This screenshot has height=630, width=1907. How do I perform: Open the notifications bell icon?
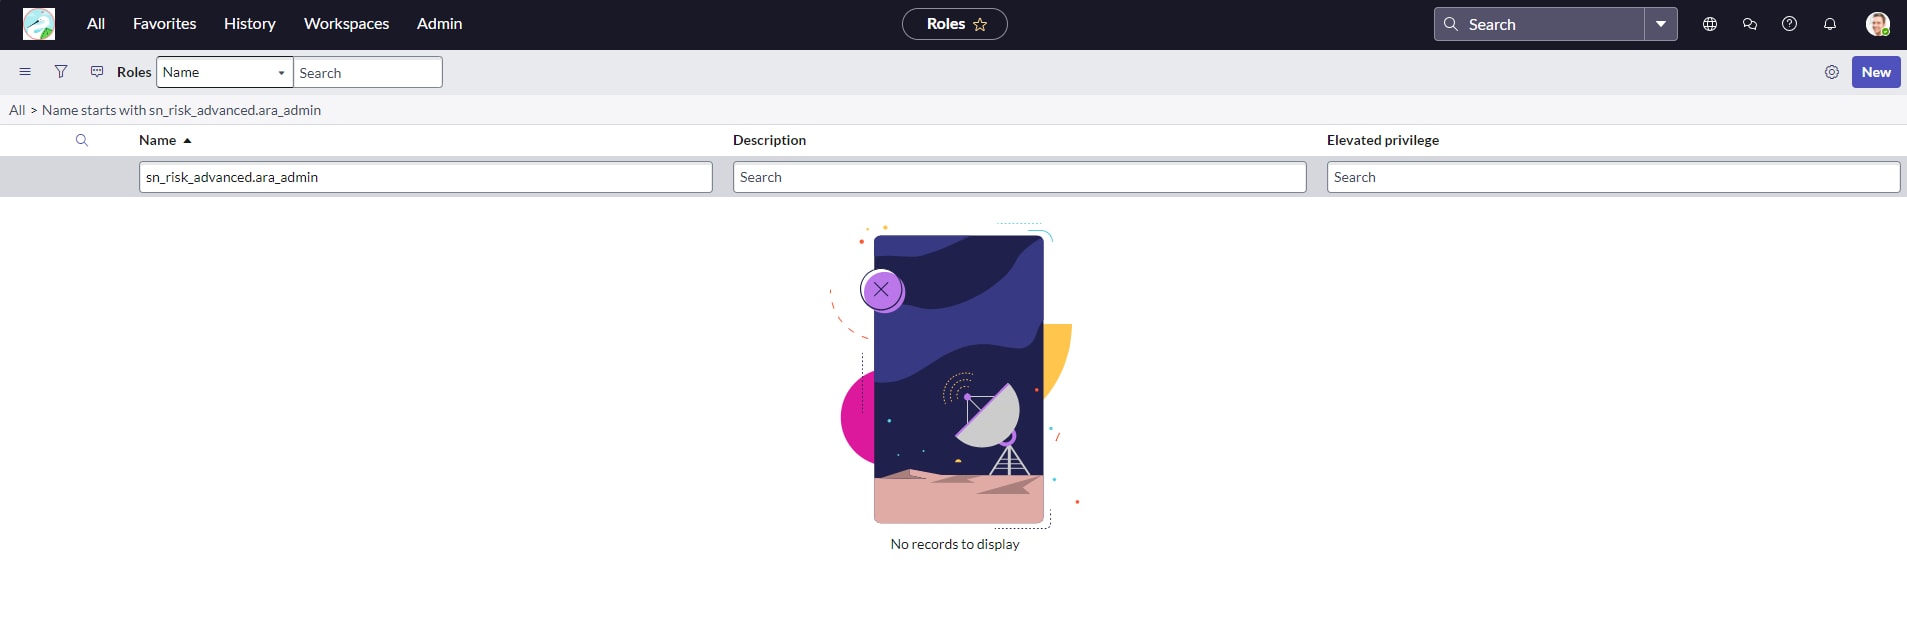click(1830, 24)
